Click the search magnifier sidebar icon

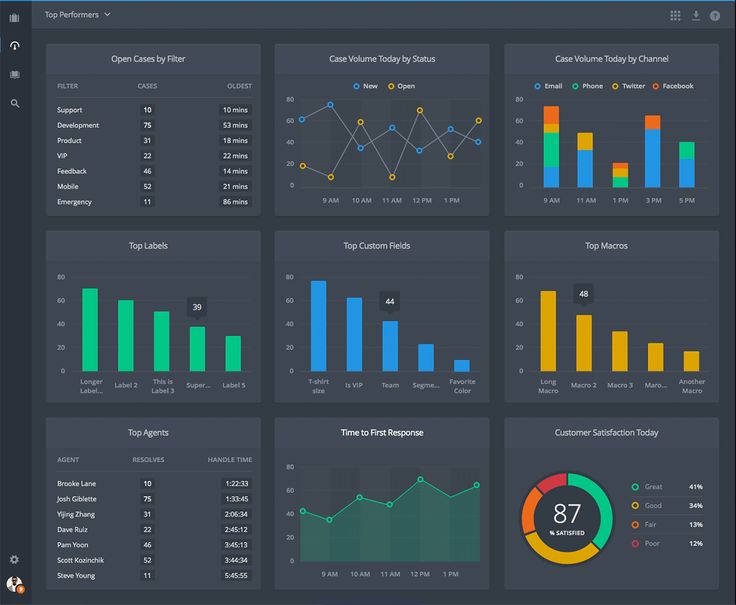pos(15,103)
